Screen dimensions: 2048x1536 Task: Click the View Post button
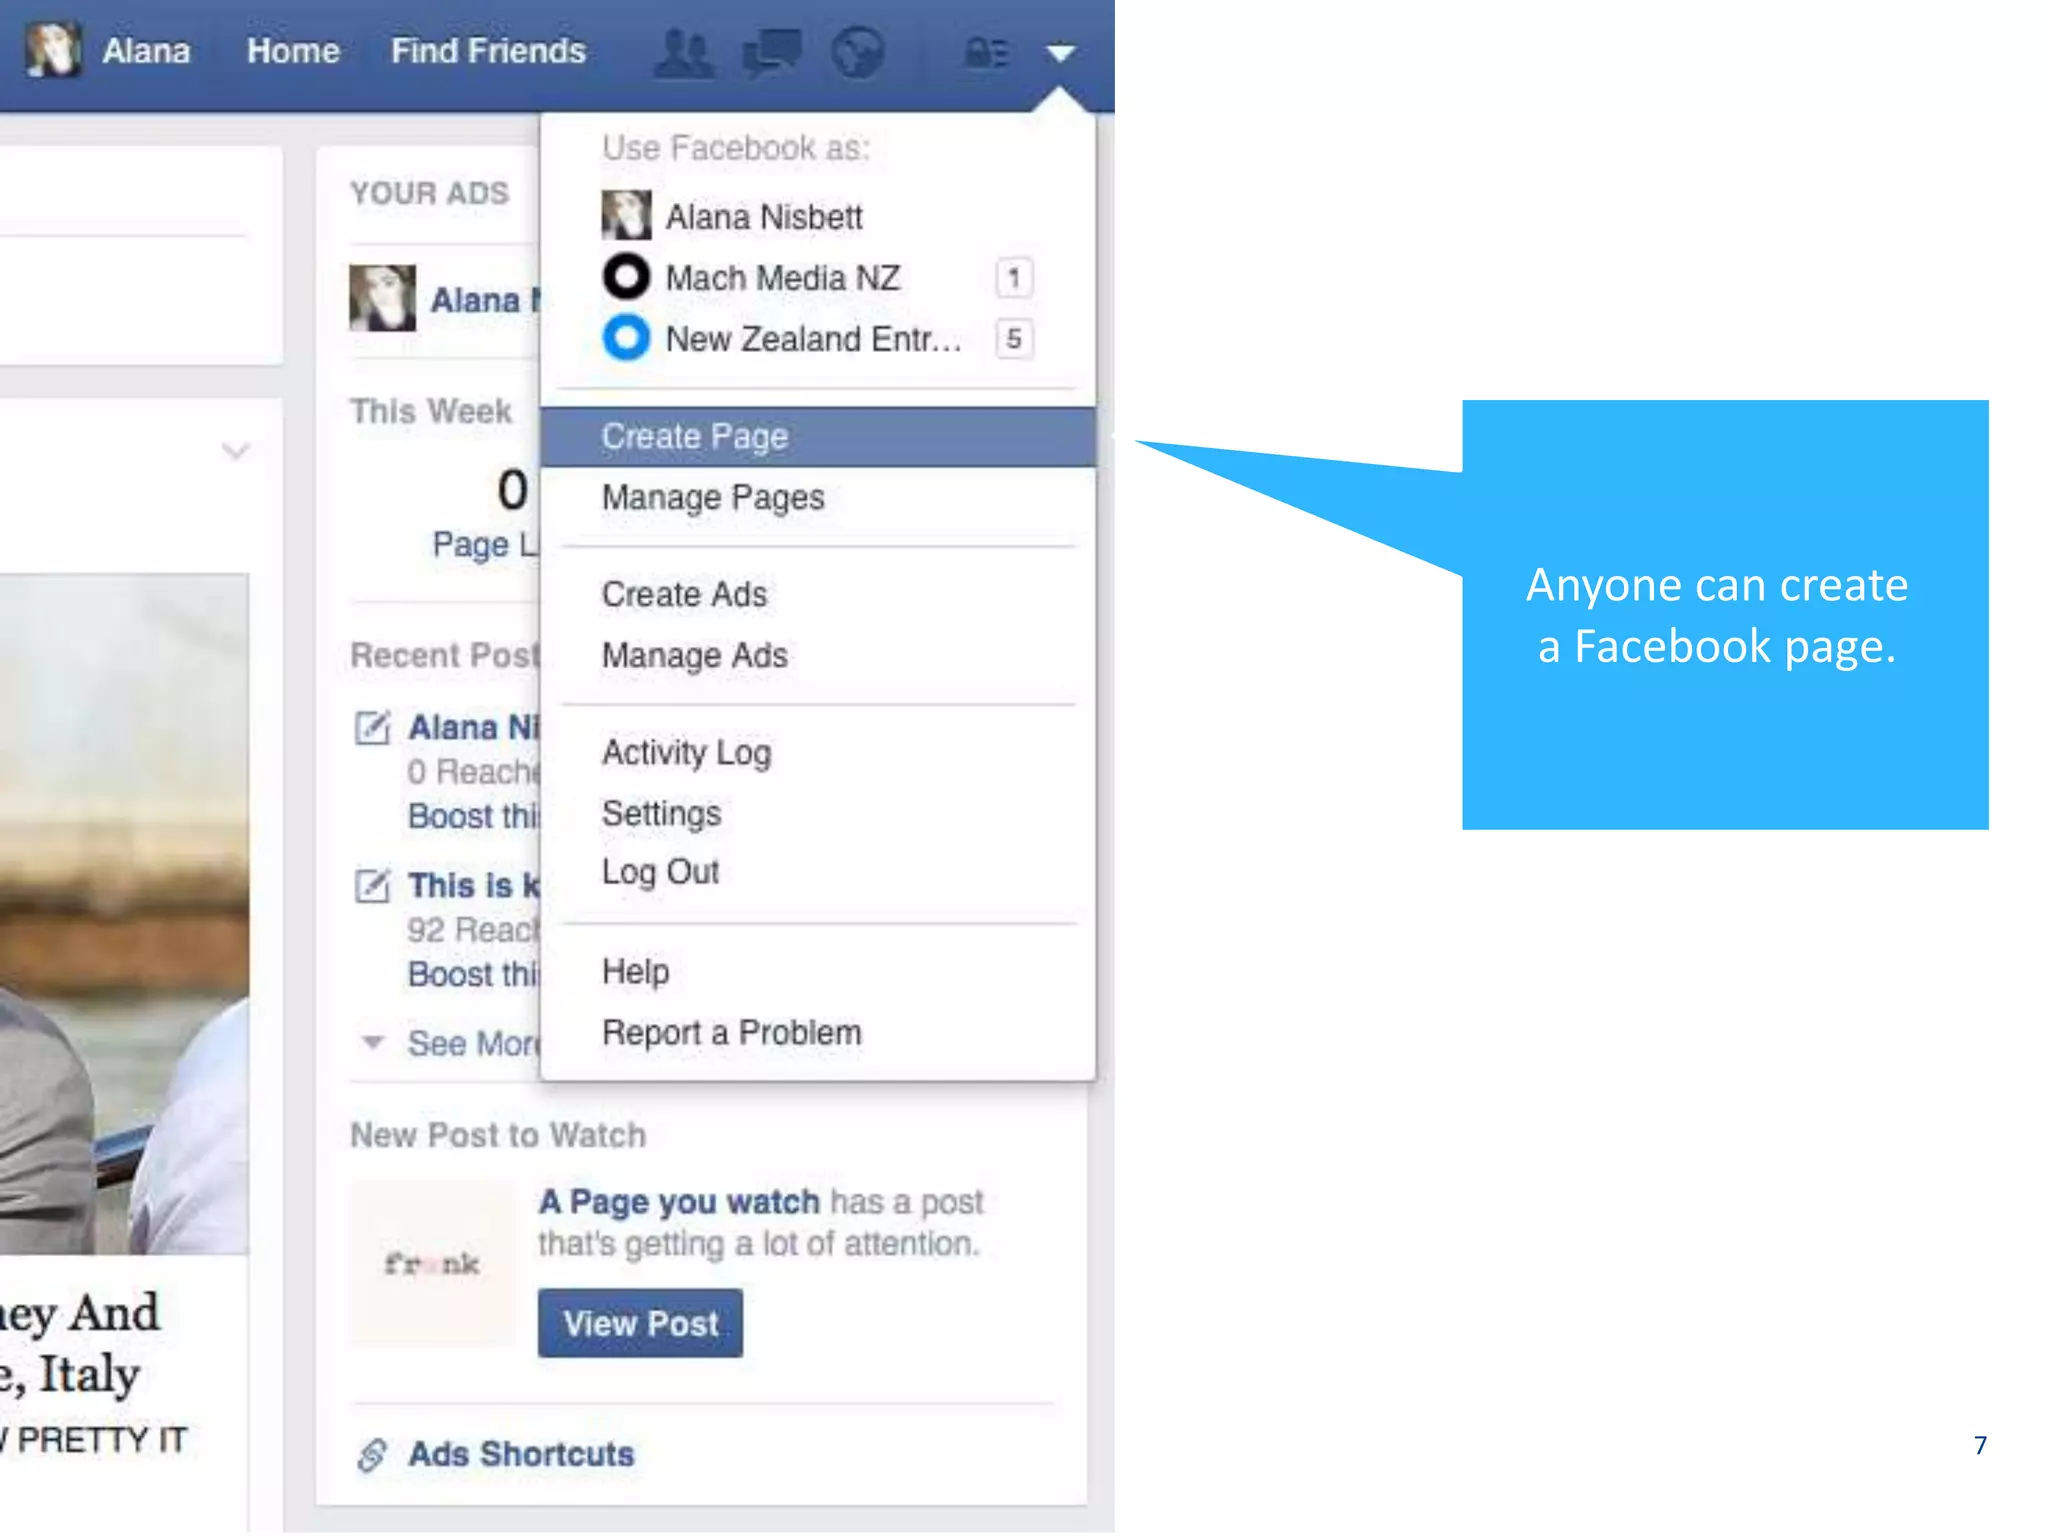(x=640, y=1323)
